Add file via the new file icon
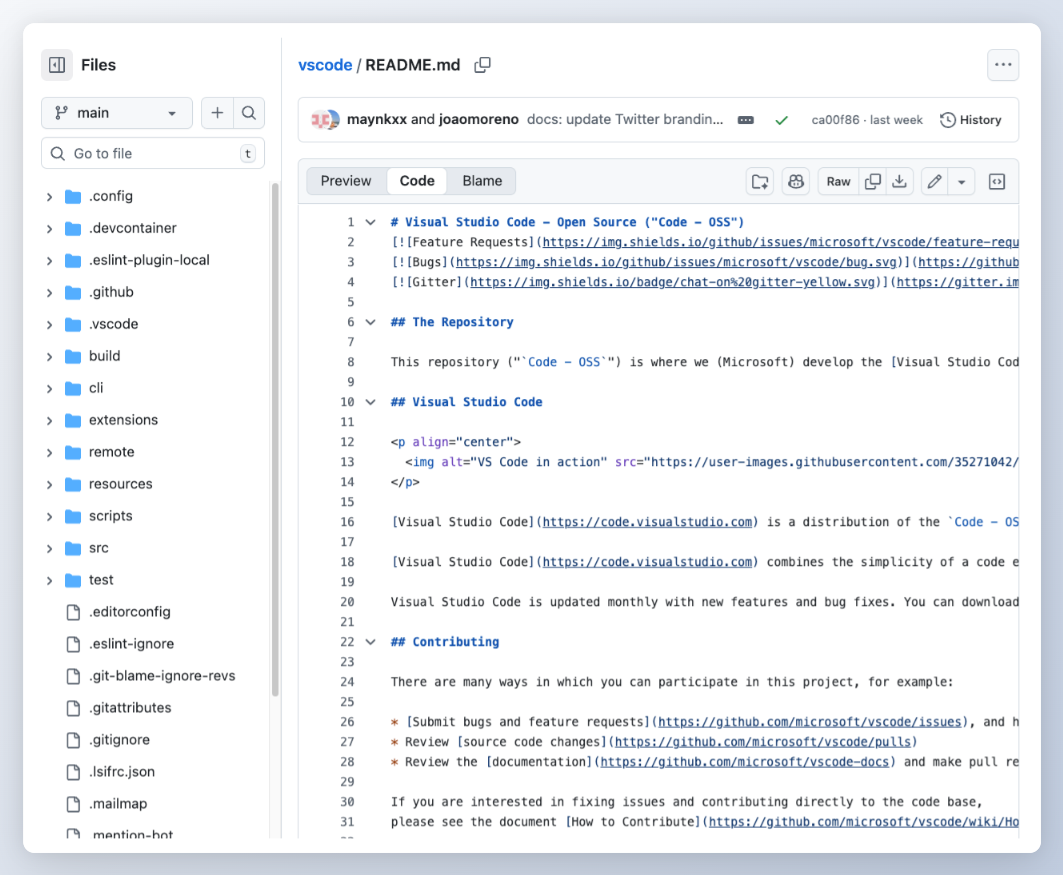Screen dimensions: 1063x875 click(x=217, y=113)
